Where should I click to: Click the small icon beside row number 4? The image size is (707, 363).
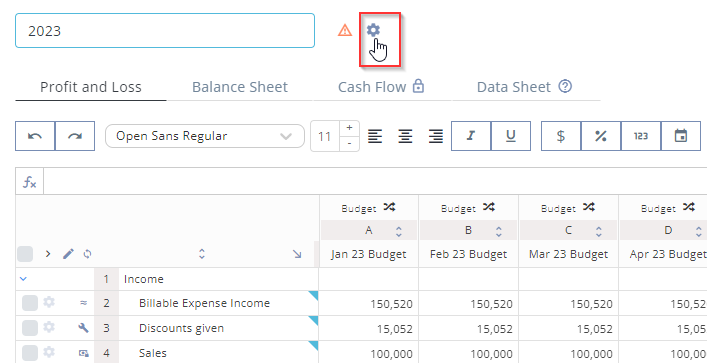point(83,353)
